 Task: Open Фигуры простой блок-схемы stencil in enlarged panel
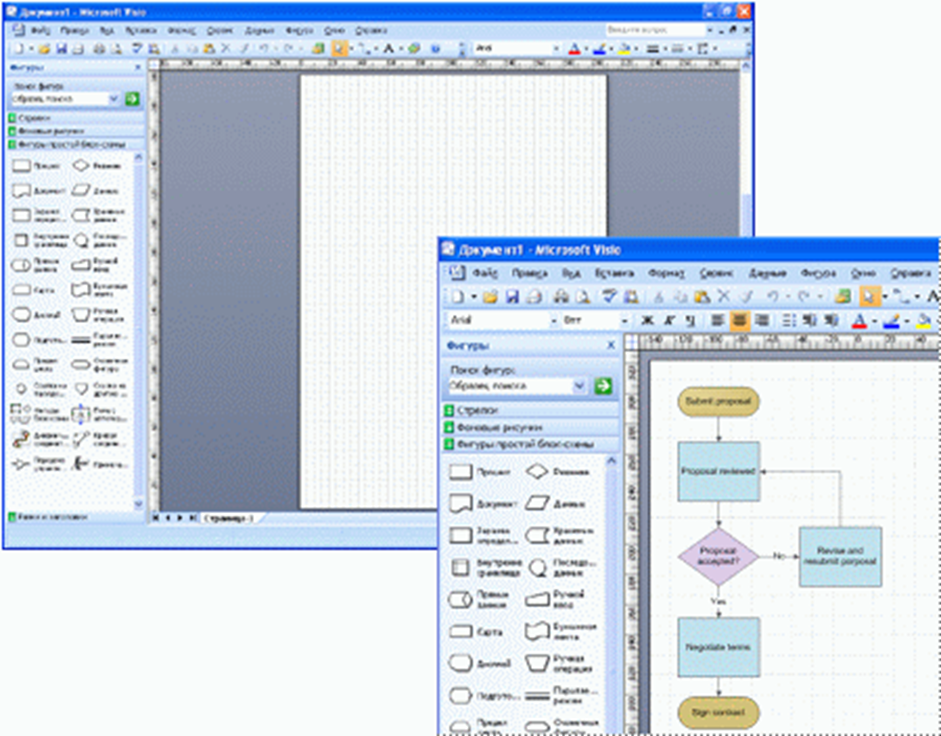tap(530, 444)
